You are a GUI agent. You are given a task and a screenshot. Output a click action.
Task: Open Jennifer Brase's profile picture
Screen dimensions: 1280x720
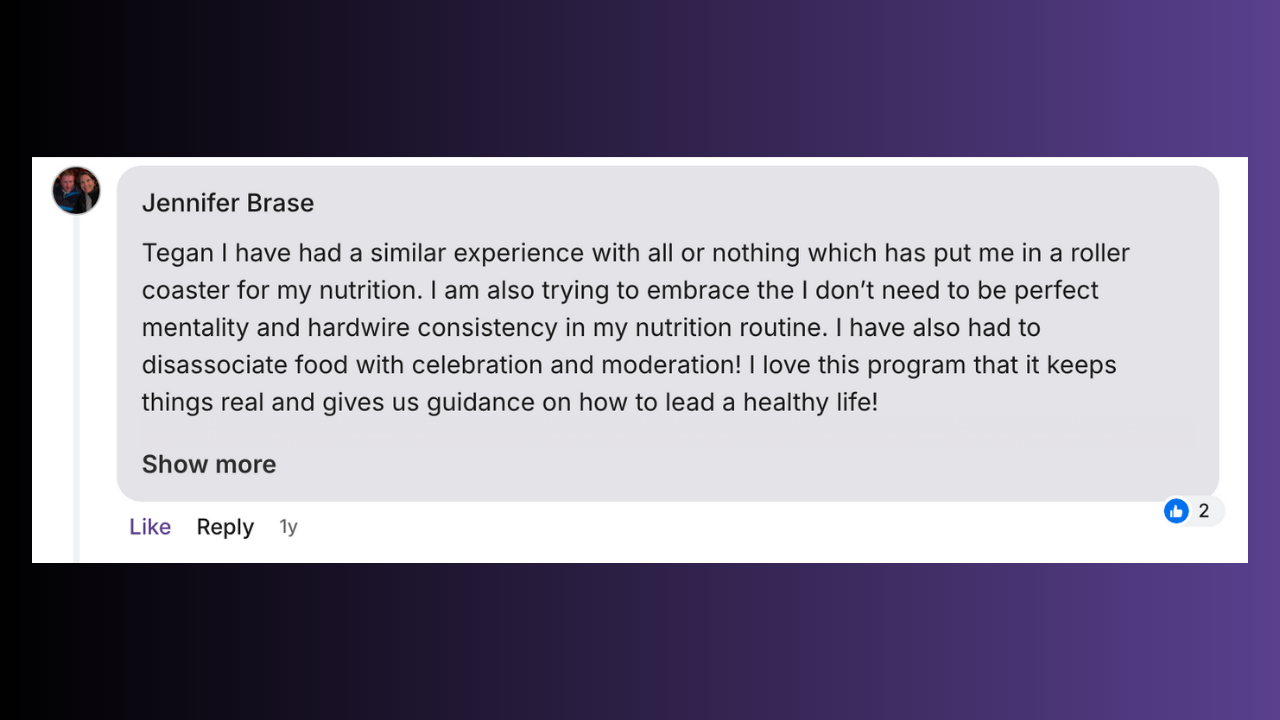[76, 190]
